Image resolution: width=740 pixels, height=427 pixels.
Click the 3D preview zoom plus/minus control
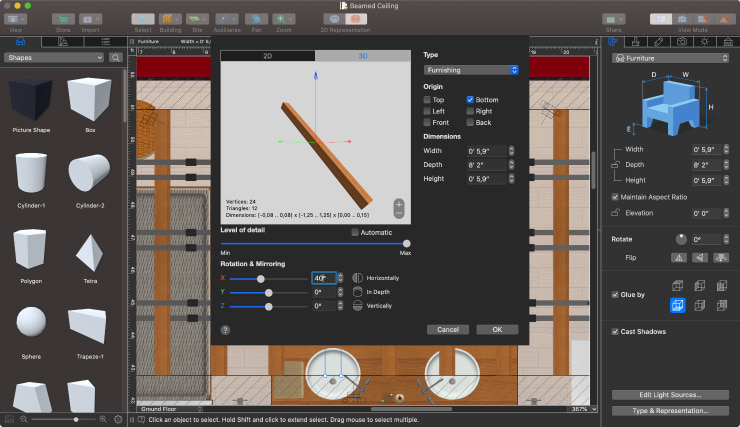coord(399,209)
